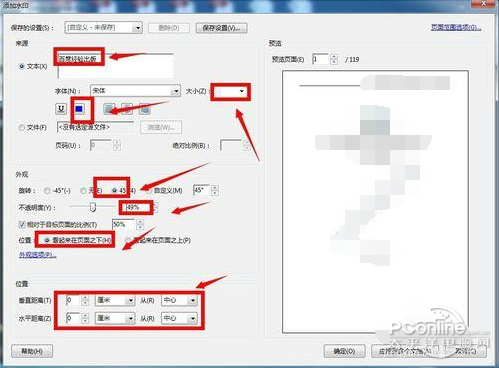This screenshot has width=499, height=368.
Task: Choose the 45° rotation option
Action: [x=115, y=190]
